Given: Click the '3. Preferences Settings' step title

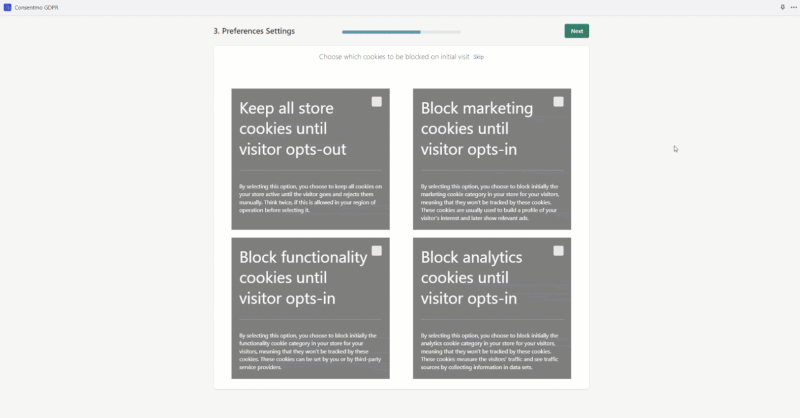Looking at the screenshot, I should click(x=254, y=31).
